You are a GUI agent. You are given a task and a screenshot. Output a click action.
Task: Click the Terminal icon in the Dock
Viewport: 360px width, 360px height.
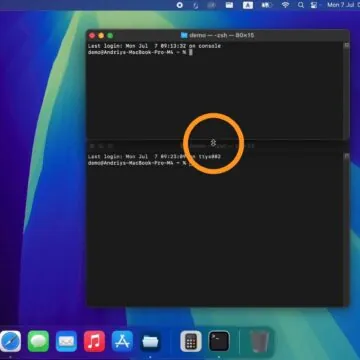219,341
